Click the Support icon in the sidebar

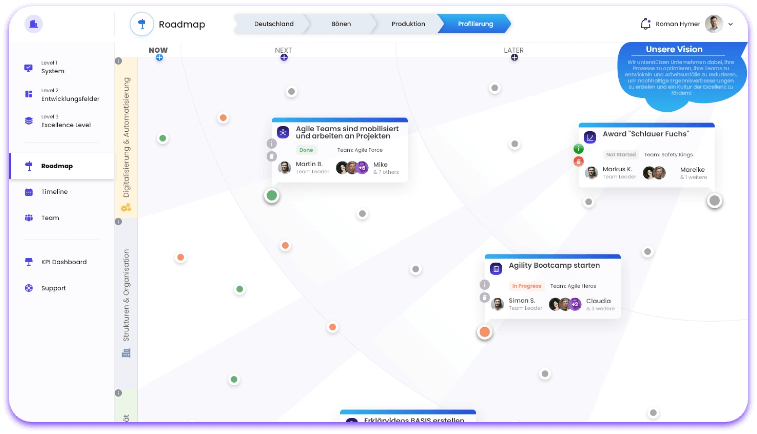(28, 288)
